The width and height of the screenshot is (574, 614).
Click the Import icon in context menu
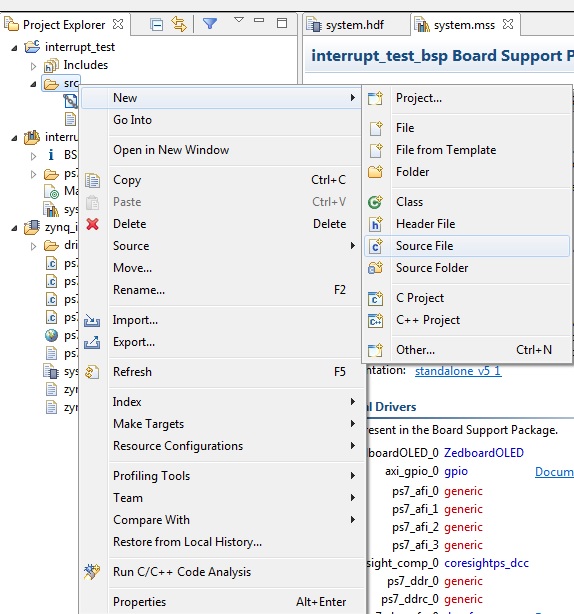92,320
